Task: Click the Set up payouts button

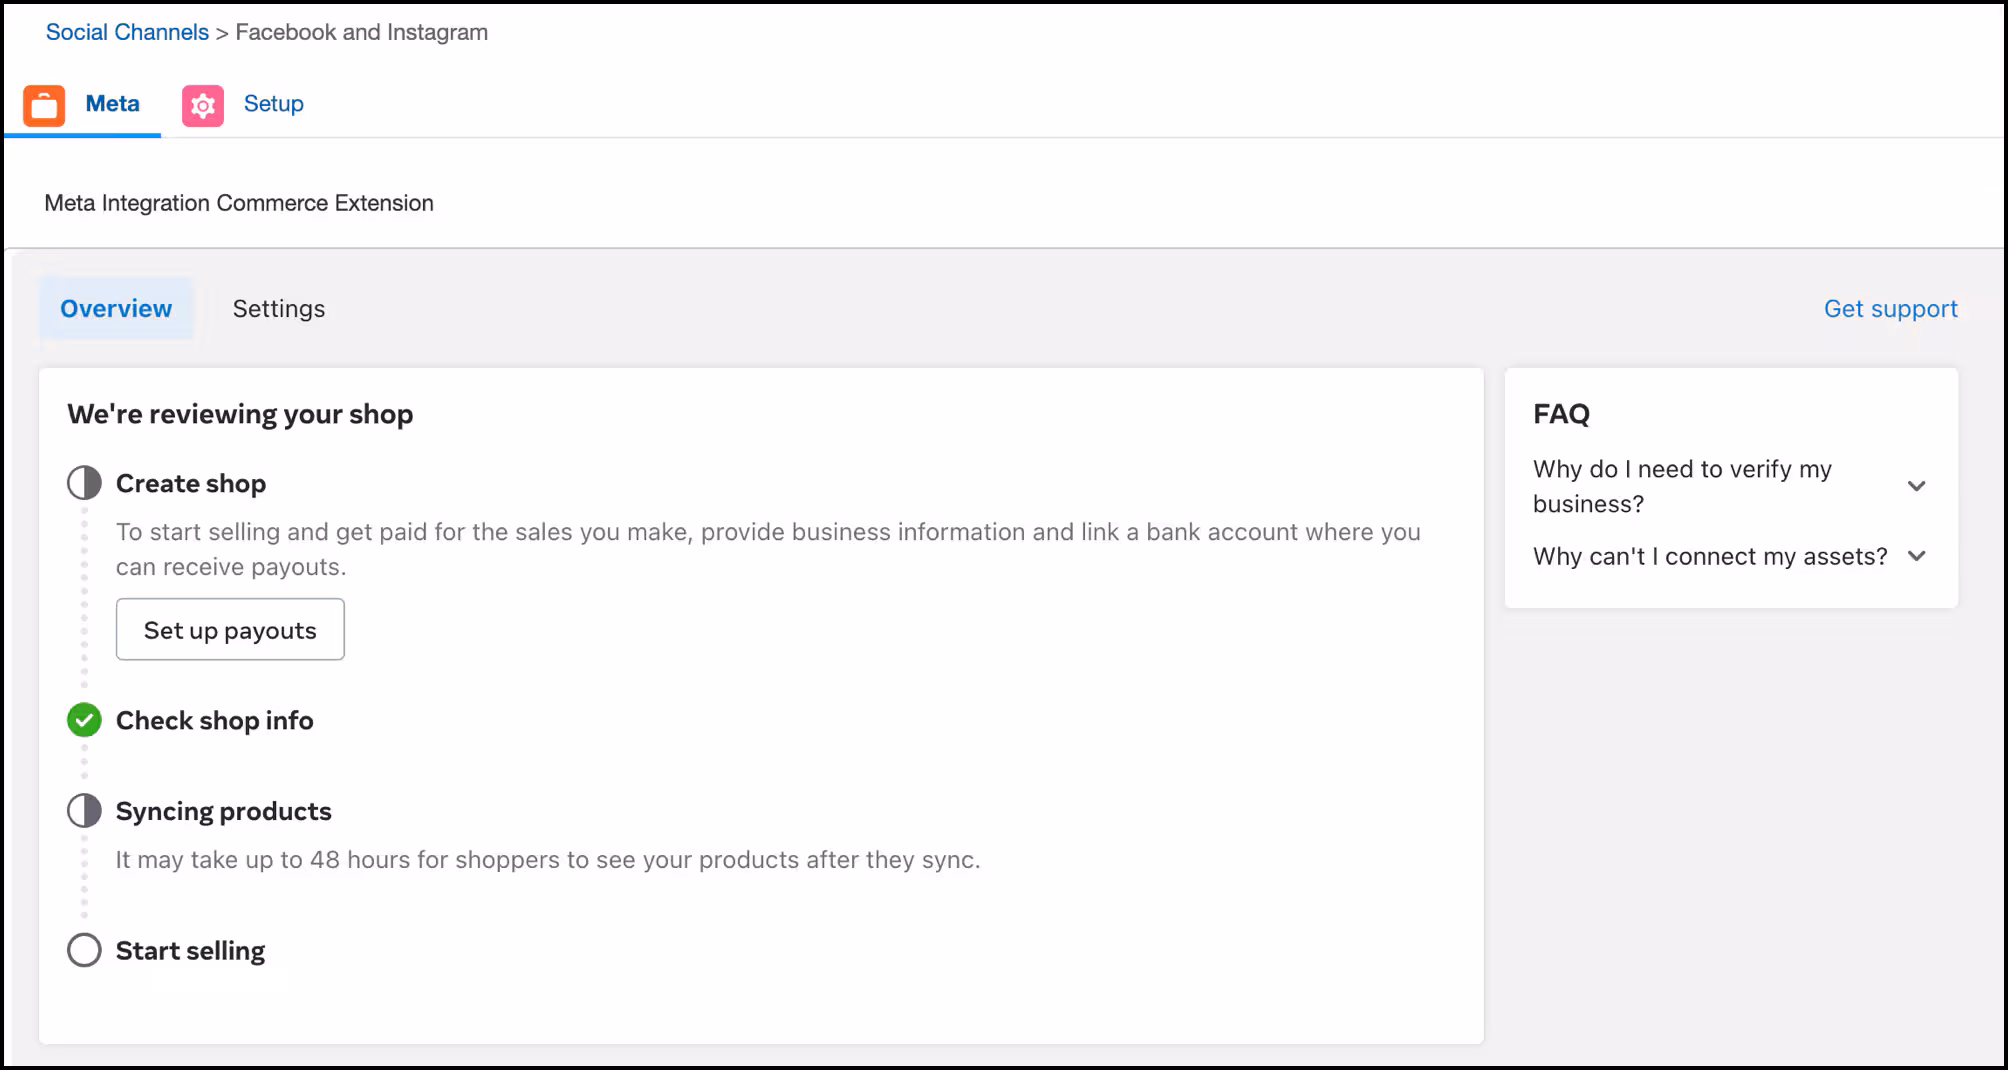Action: [230, 630]
